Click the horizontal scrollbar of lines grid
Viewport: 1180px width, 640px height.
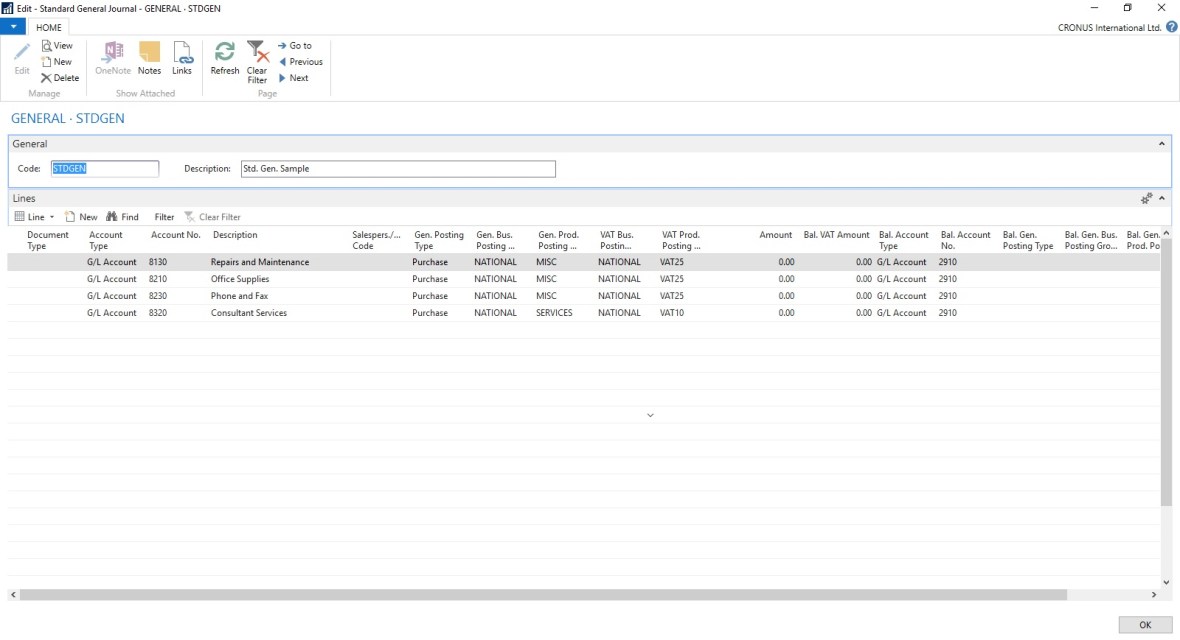click(540, 594)
